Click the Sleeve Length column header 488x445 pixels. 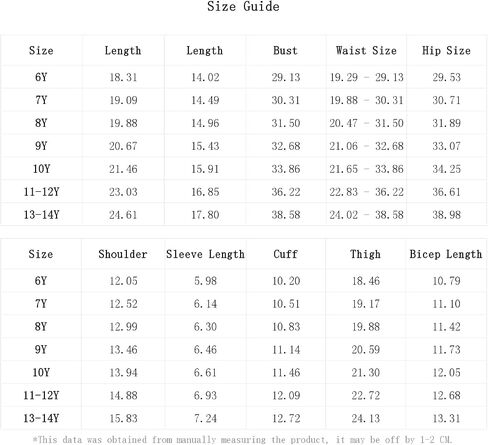205,254
